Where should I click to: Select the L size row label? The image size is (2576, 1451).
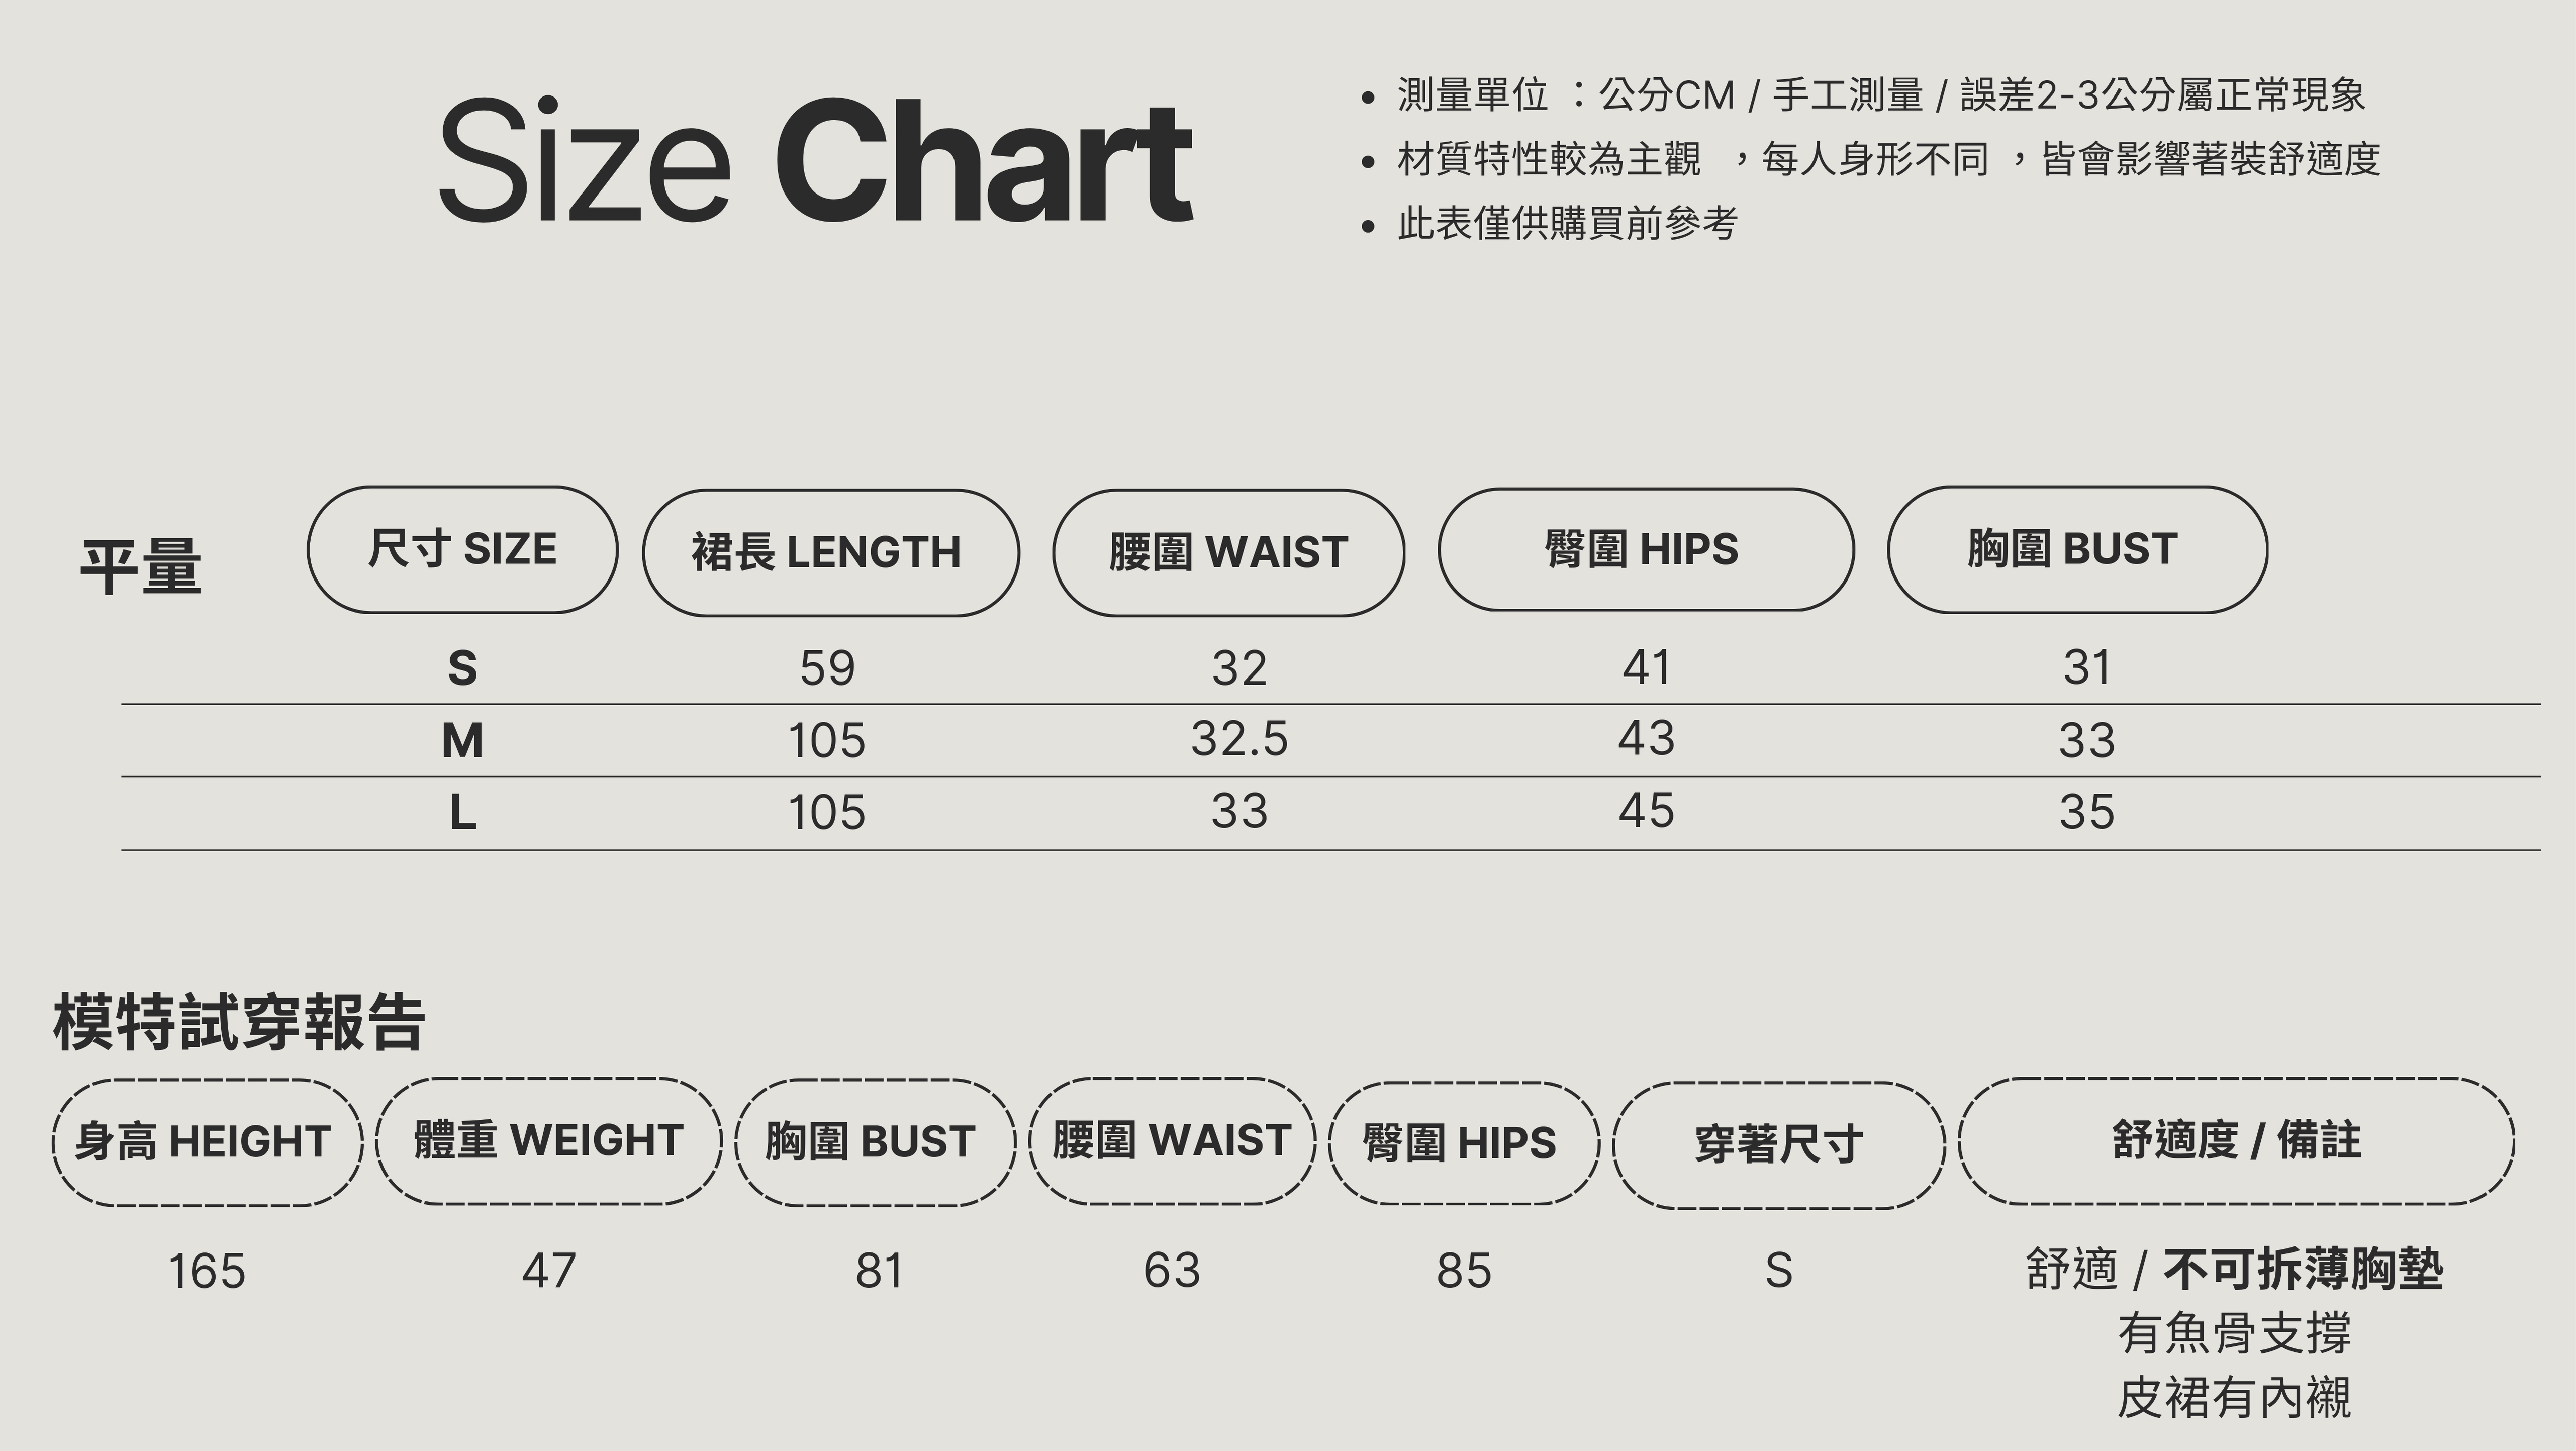click(462, 812)
